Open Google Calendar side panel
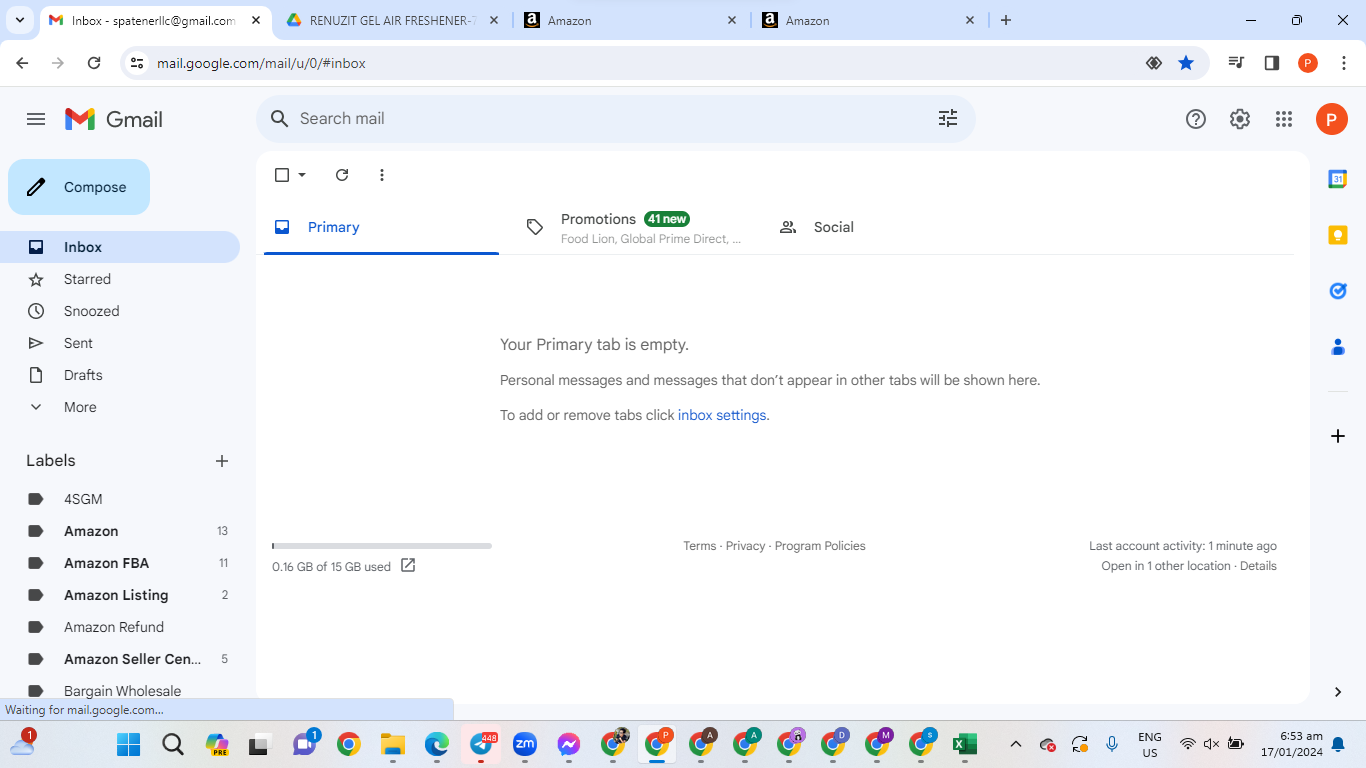This screenshot has height=768, width=1366. [1338, 179]
